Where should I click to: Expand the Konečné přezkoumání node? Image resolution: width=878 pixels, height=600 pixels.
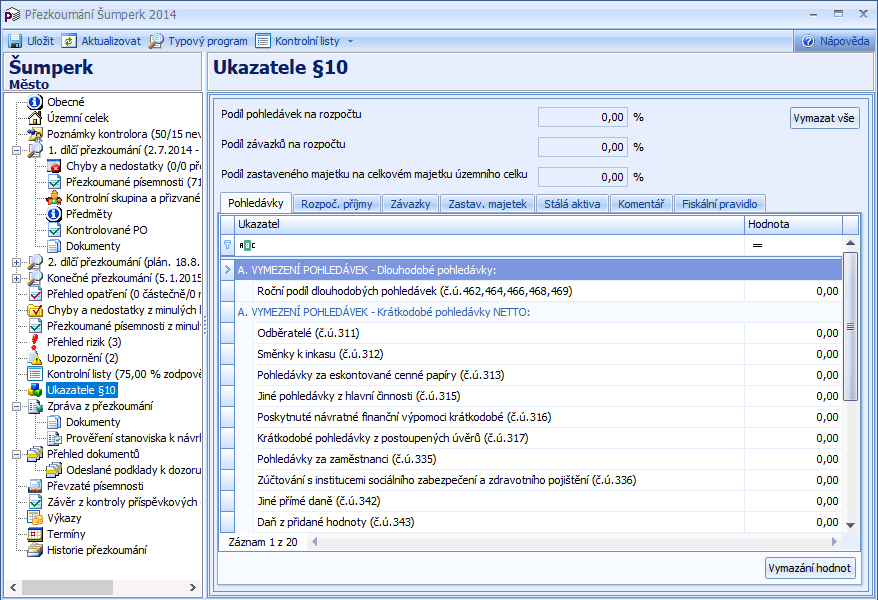click(x=16, y=278)
